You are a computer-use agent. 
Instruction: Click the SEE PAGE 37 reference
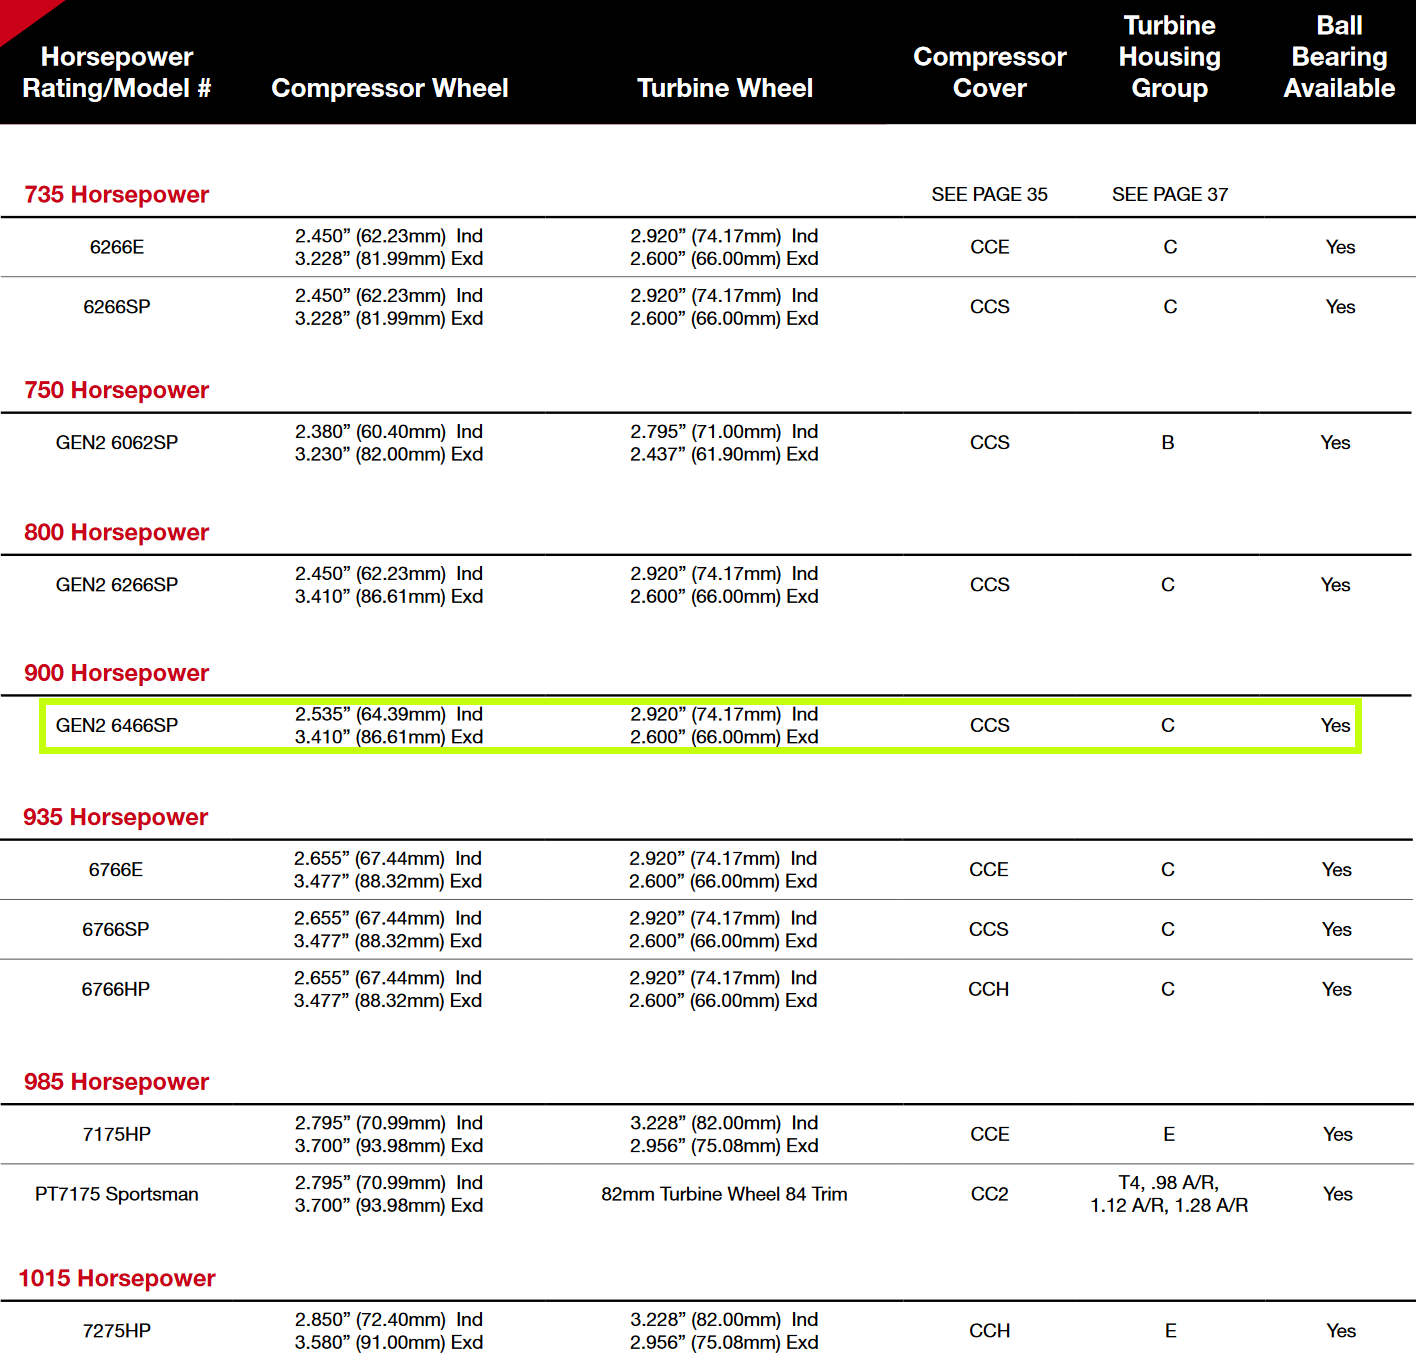[x=1169, y=194]
